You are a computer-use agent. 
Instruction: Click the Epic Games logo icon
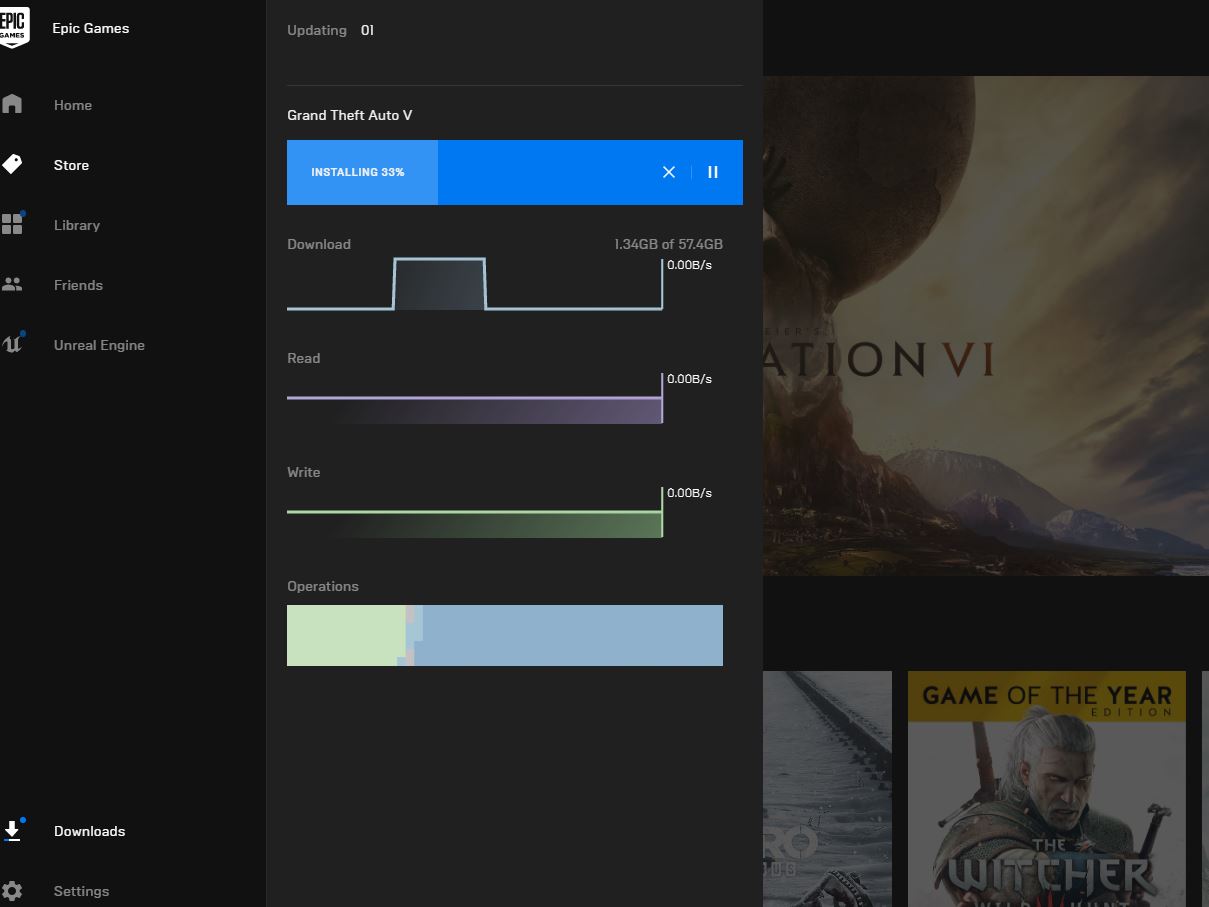(14, 27)
